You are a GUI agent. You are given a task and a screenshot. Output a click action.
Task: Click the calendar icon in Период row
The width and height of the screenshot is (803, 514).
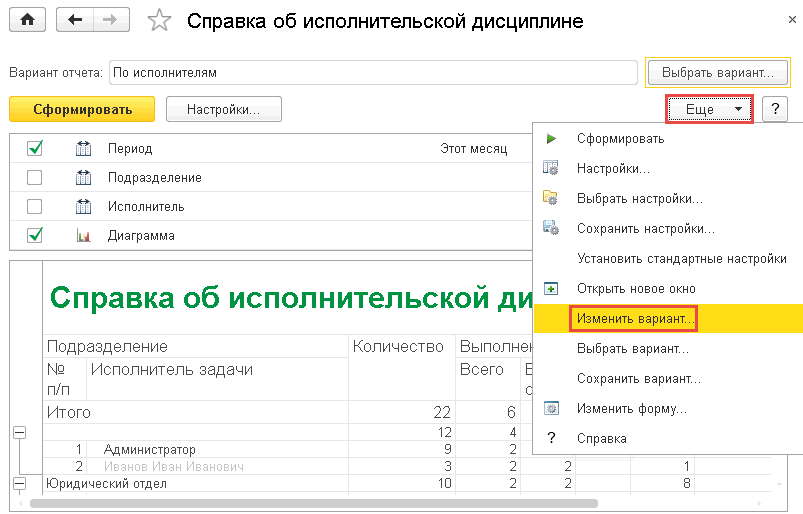(x=83, y=148)
